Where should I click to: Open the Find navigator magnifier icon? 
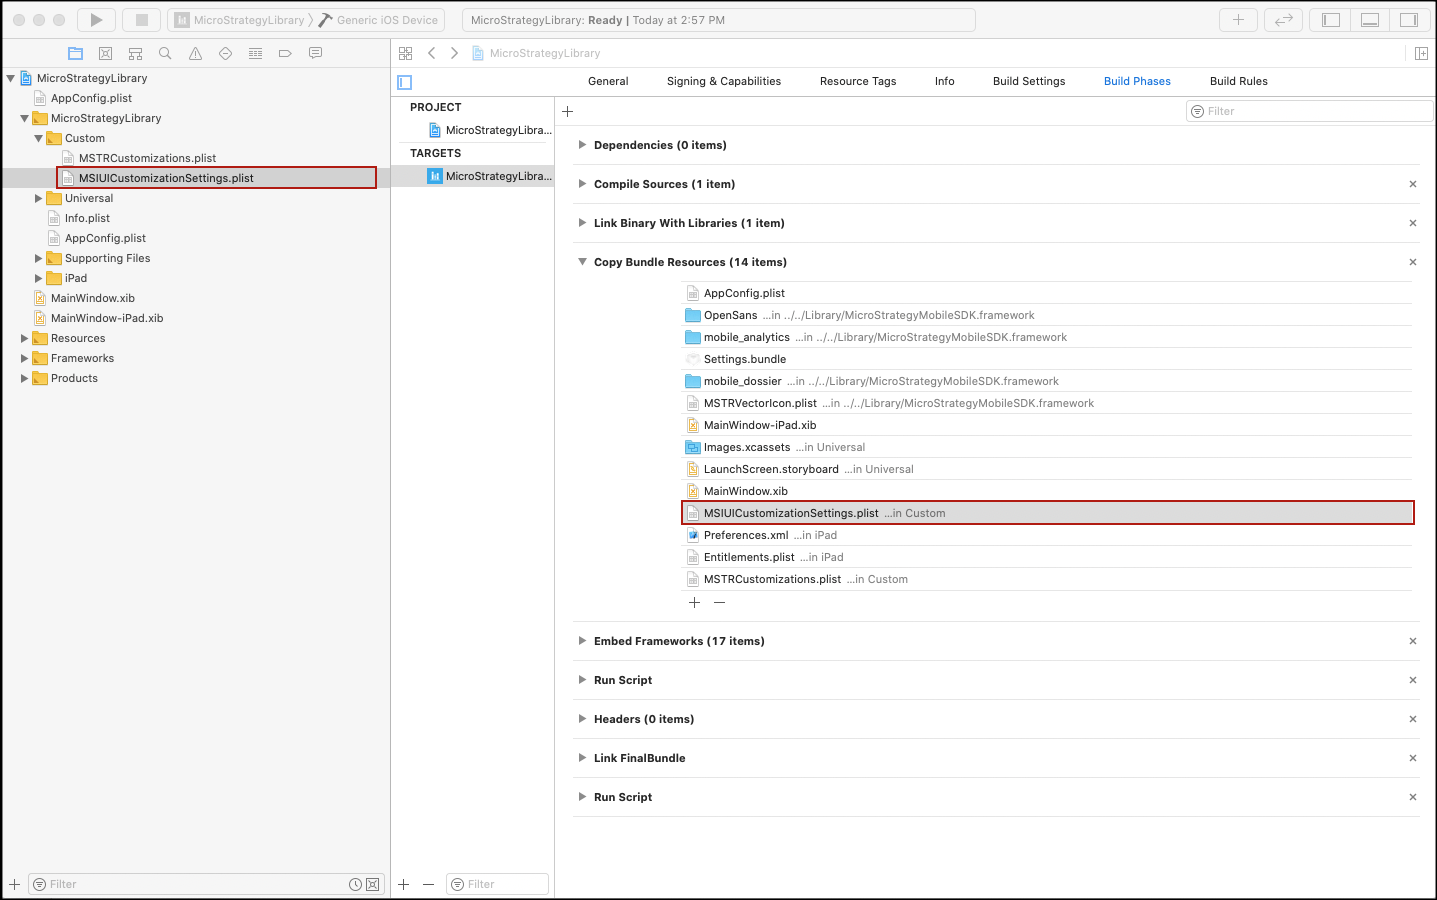[x=165, y=53]
